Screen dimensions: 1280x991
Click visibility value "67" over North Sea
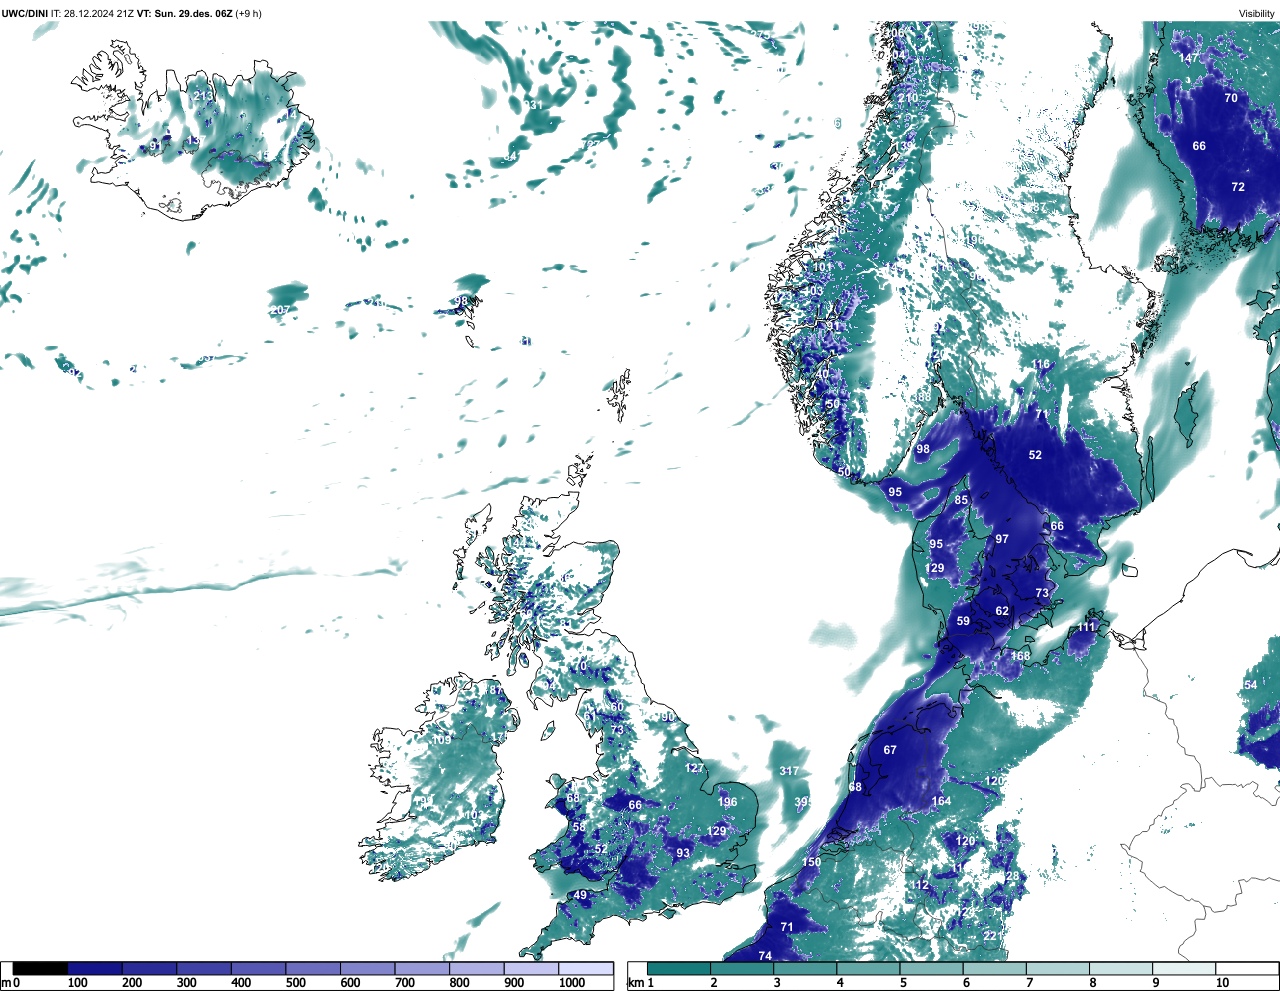[x=890, y=750]
